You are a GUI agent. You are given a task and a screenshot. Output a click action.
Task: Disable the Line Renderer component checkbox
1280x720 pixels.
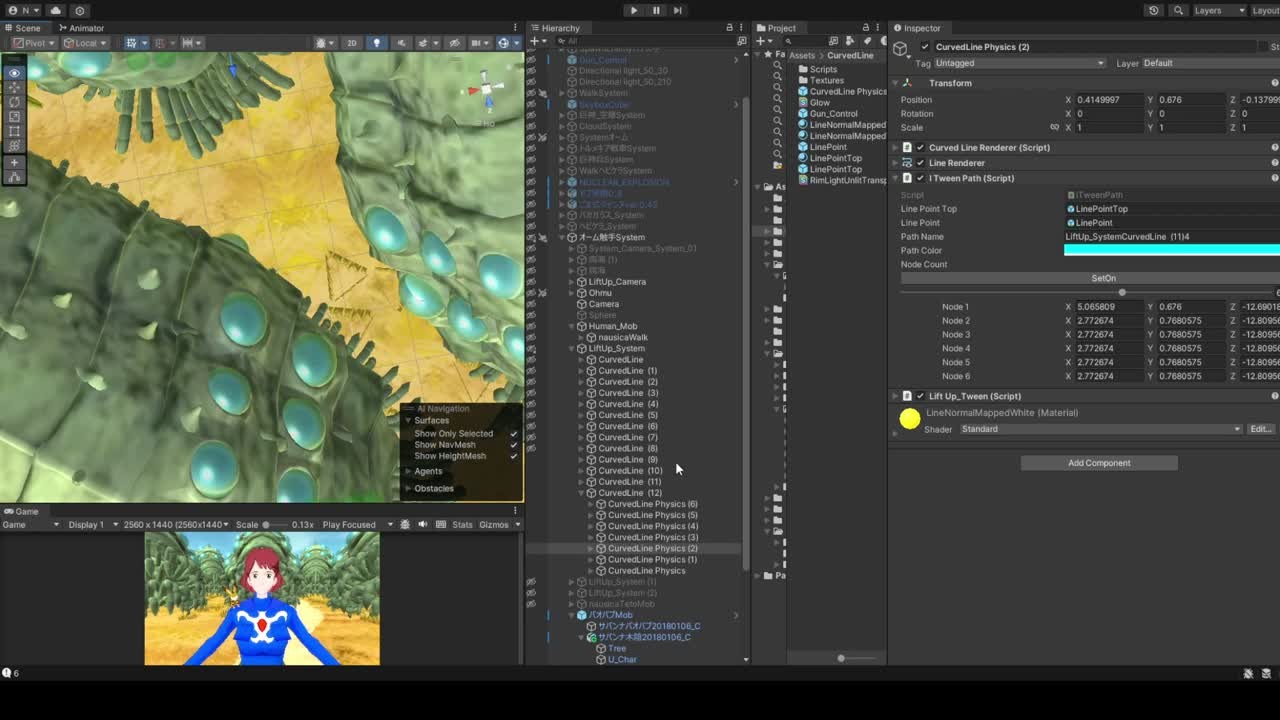coord(921,163)
